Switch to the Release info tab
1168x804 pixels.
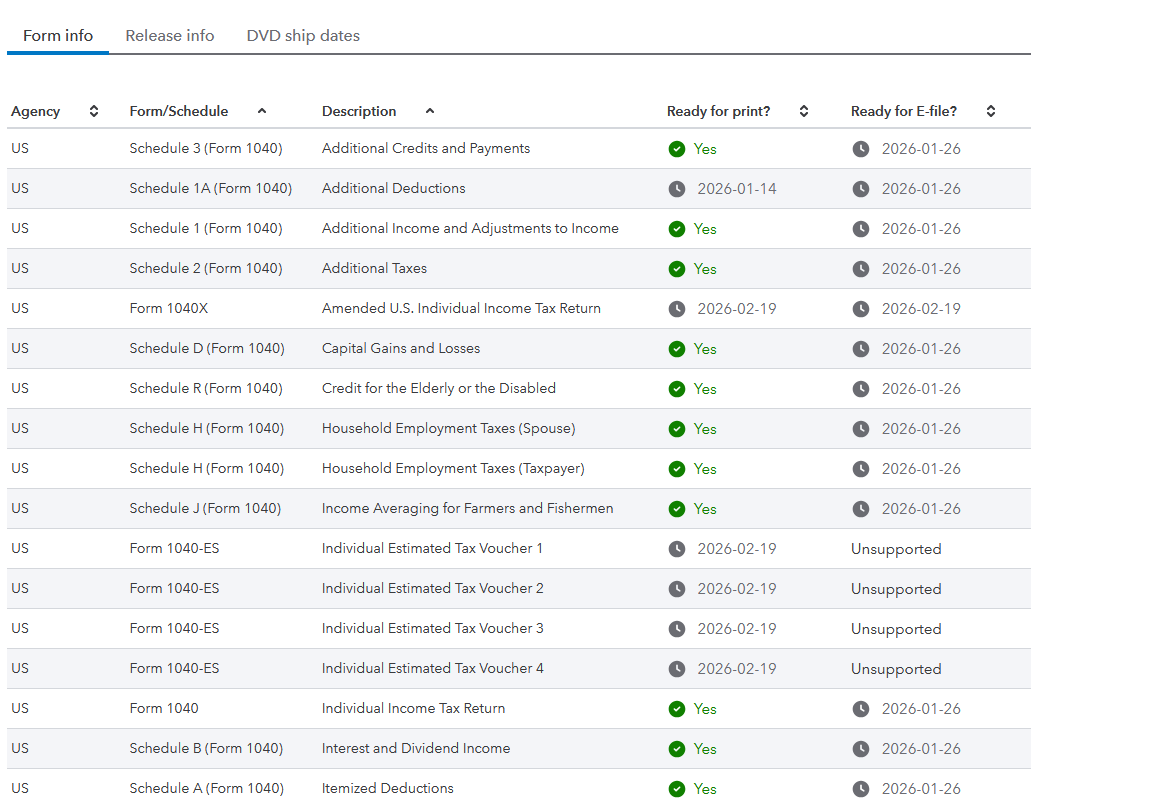click(x=170, y=36)
